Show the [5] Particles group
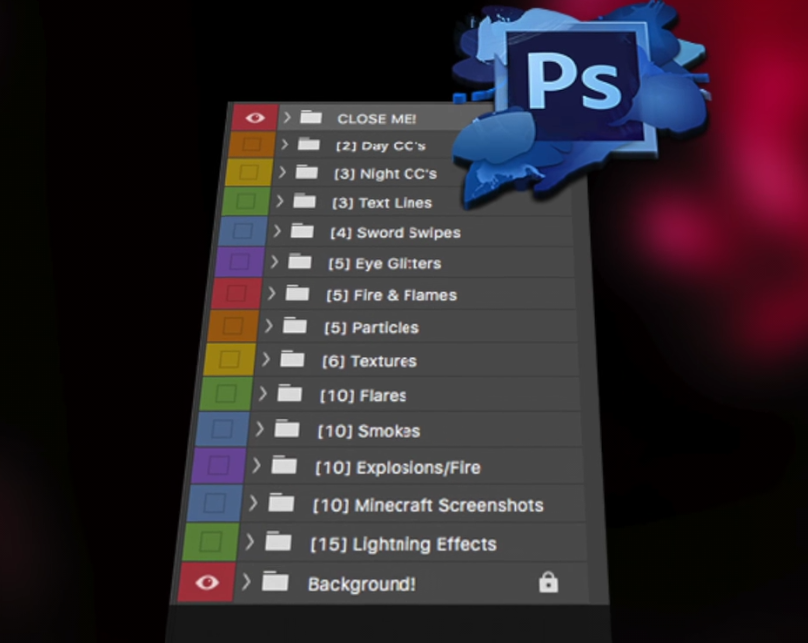The image size is (808, 643). [x=232, y=326]
